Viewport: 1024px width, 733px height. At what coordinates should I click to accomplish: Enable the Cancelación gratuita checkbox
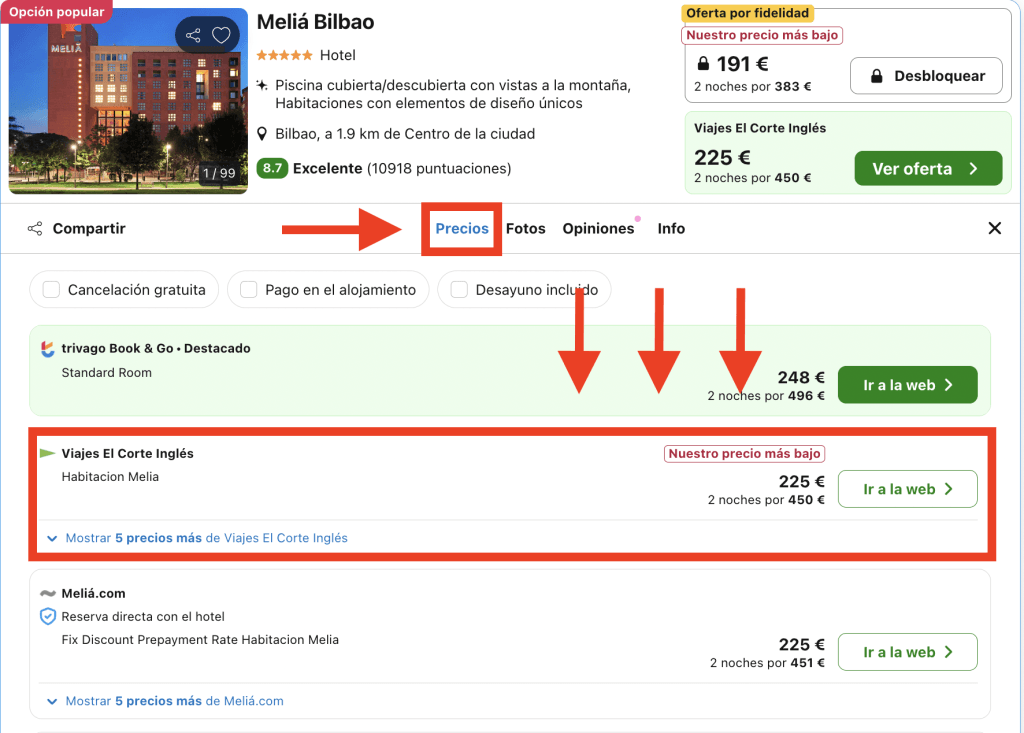(x=51, y=290)
